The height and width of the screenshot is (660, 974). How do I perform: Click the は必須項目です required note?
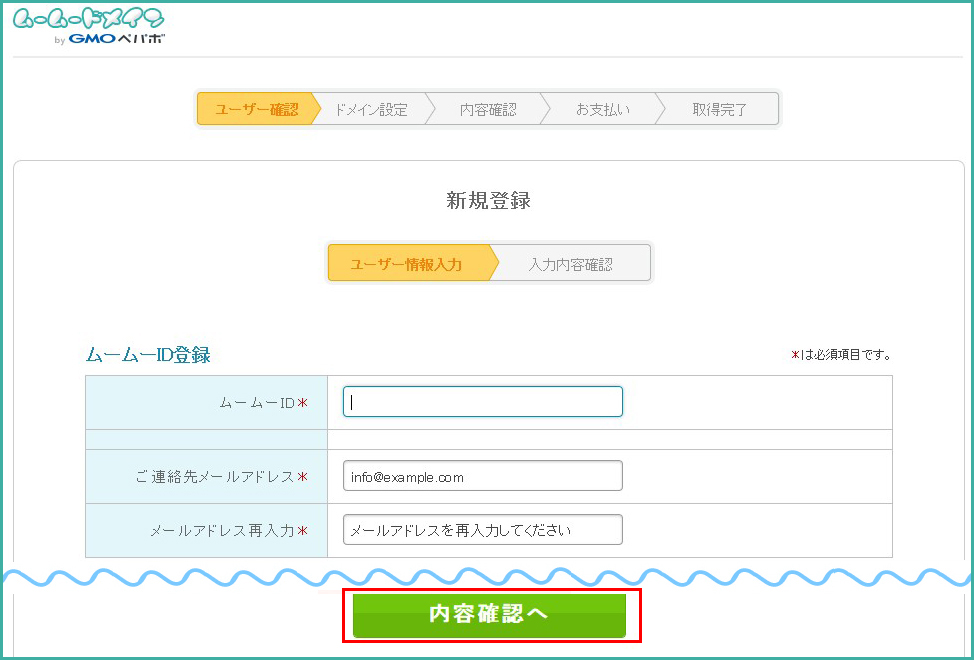[x=845, y=355]
